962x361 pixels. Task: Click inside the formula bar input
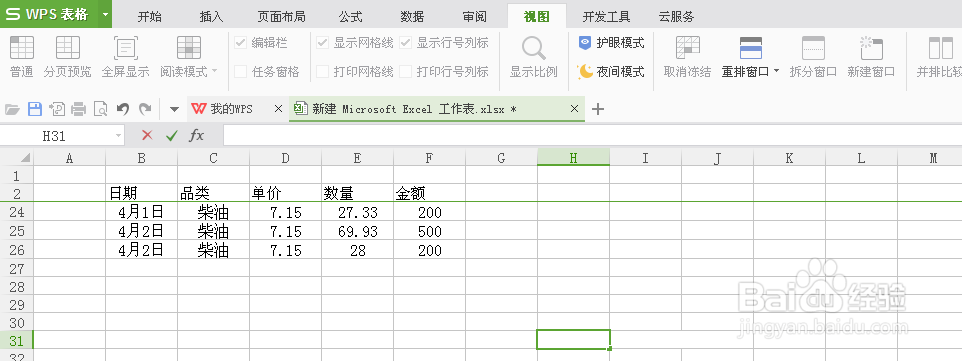tap(592, 136)
